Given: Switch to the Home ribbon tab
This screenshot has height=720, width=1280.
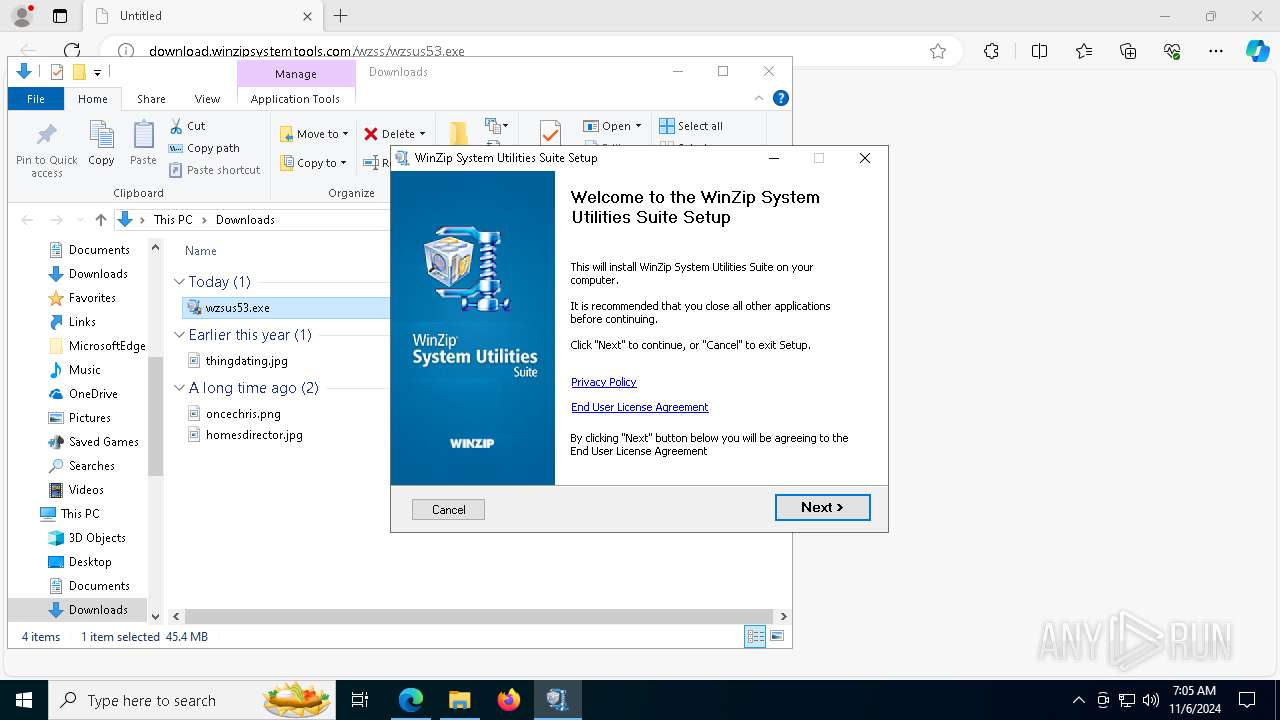Looking at the screenshot, I should point(93,99).
